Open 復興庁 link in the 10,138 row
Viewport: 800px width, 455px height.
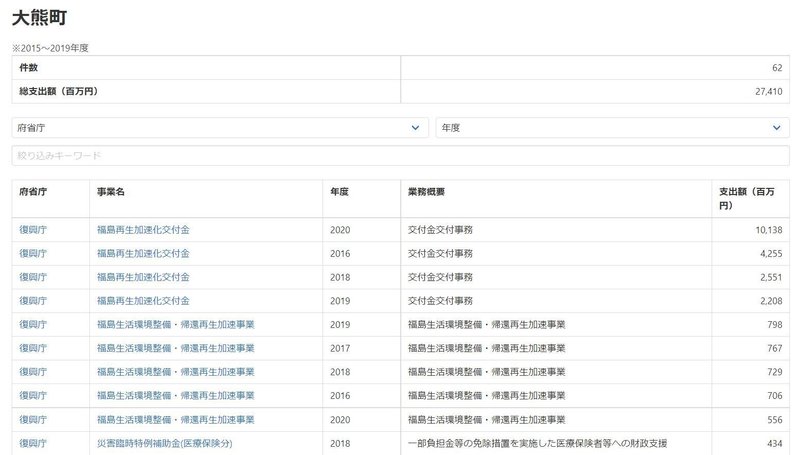(x=33, y=230)
